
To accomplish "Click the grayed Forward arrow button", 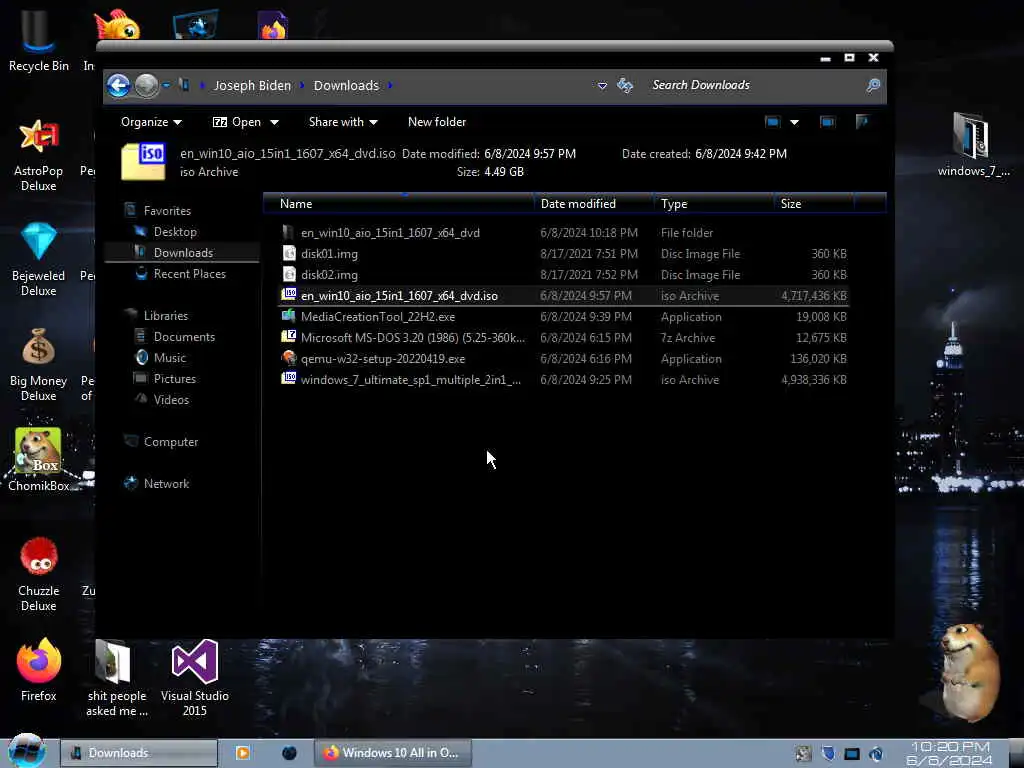I will click(146, 86).
